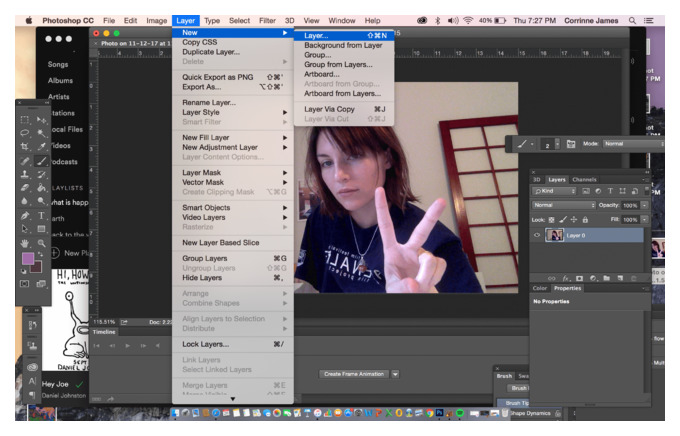
Task: Select the Rectangle shape tool
Action: point(42,229)
